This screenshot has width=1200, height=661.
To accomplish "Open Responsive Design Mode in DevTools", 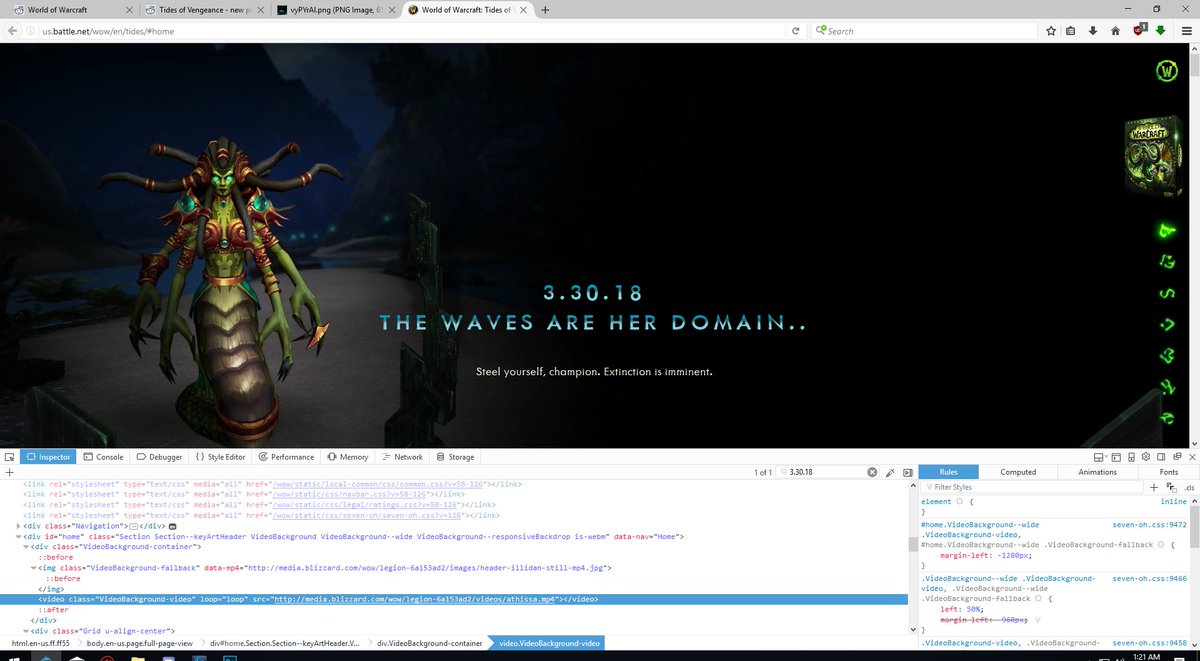I will coord(1131,457).
